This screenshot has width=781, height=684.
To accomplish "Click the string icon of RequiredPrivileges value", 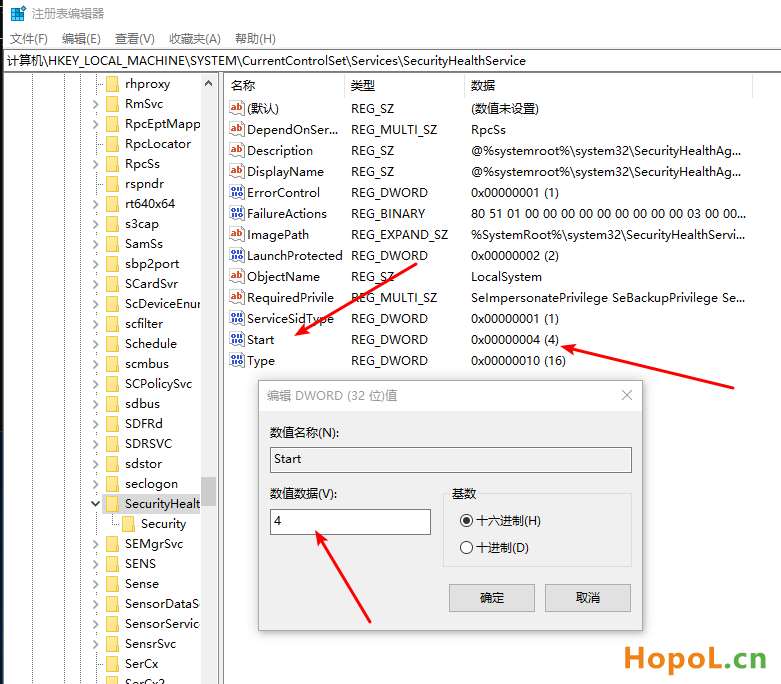I will coord(237,297).
